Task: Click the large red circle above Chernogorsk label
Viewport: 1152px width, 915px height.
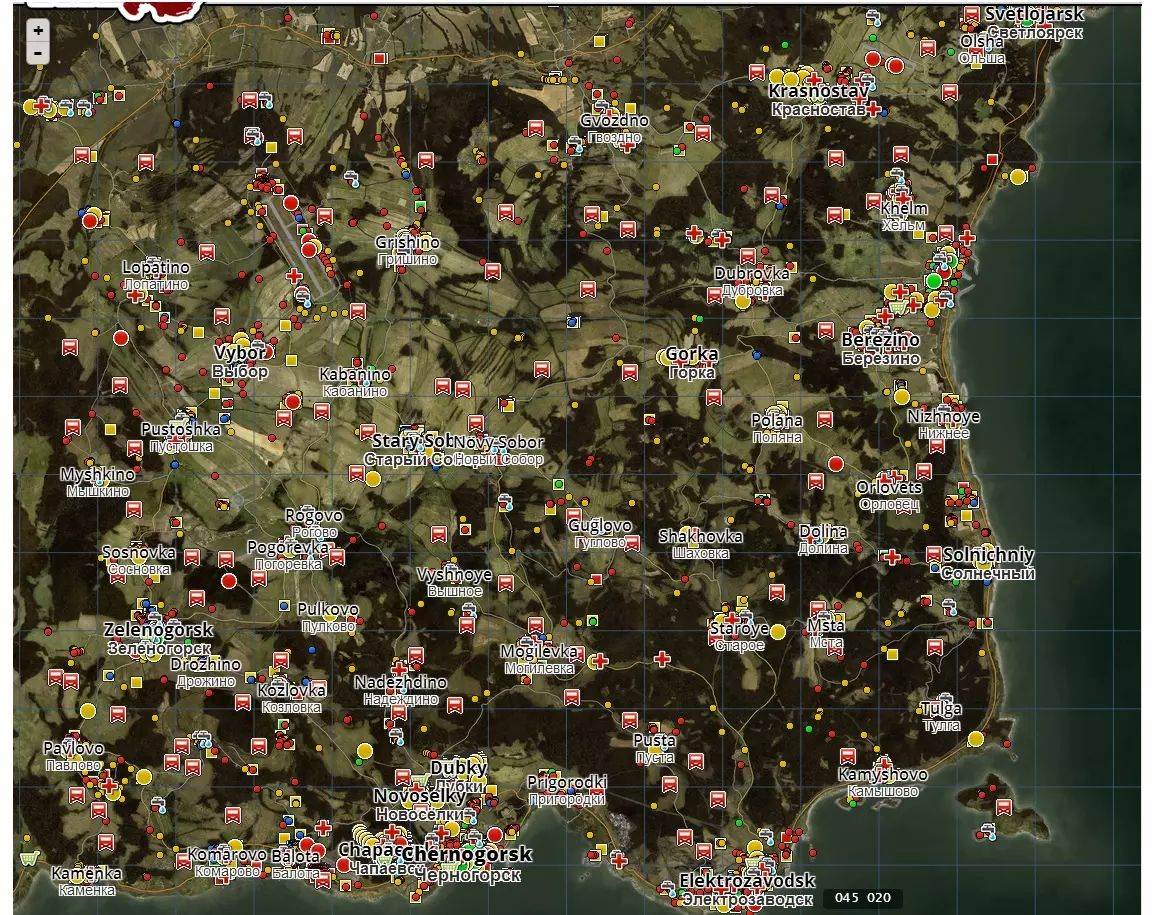Action: [495, 835]
